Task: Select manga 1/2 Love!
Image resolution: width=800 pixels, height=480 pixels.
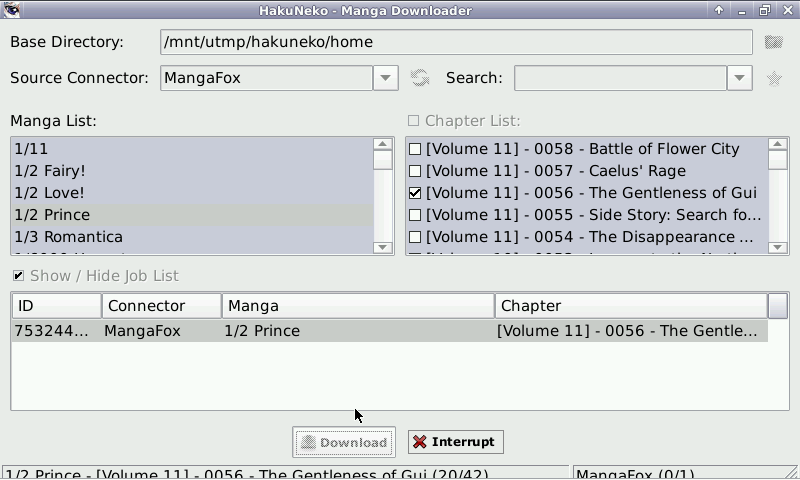Action: (x=192, y=193)
